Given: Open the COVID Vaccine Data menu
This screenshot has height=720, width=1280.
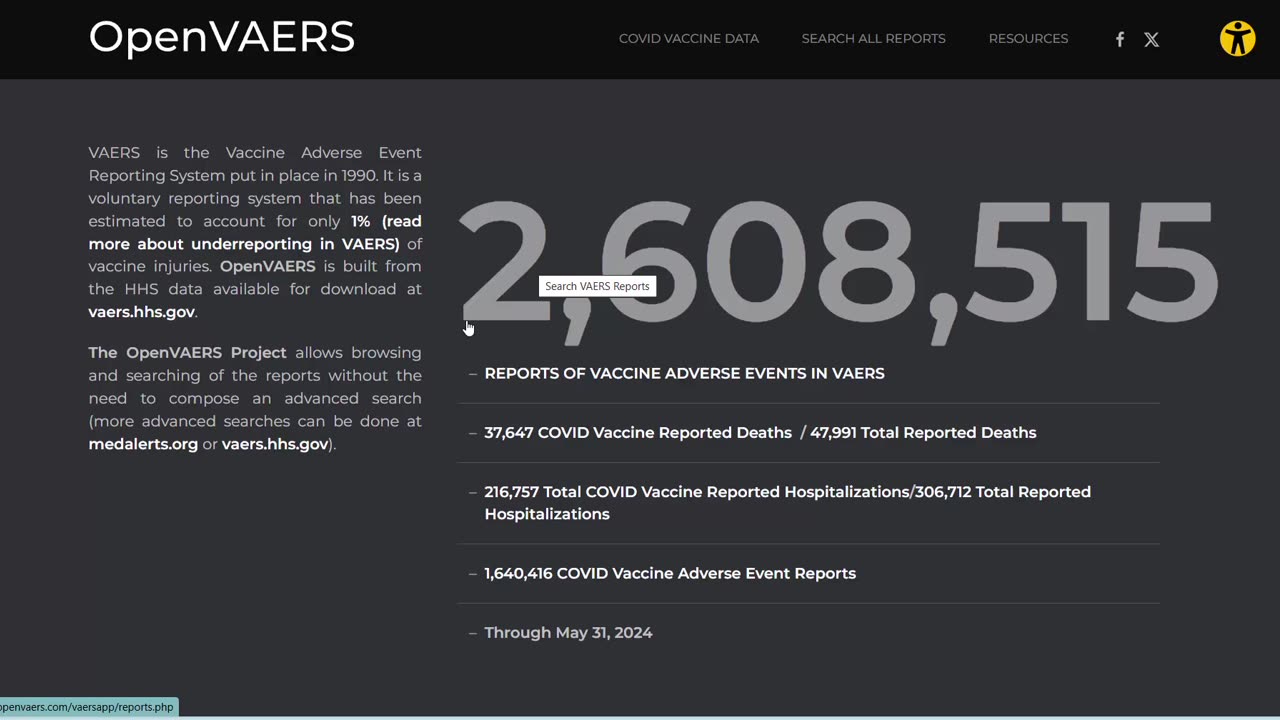Looking at the screenshot, I should click(689, 39).
